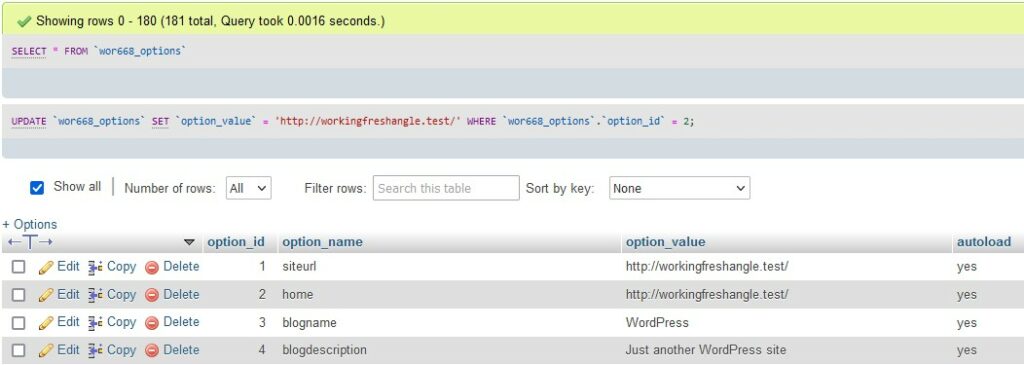Screen dimensions: 1024x365
Task: Click the green success checkmark icon
Action: 24,22
